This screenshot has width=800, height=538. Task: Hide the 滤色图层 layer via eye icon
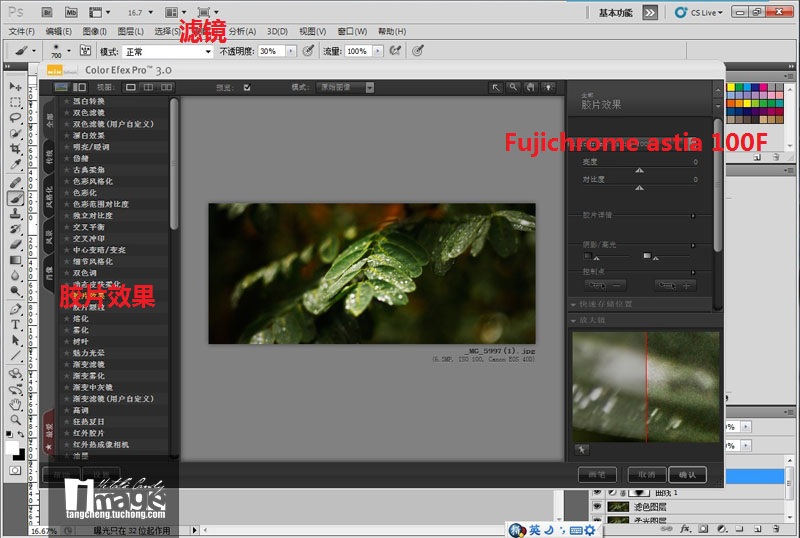pyautogui.click(x=597, y=508)
